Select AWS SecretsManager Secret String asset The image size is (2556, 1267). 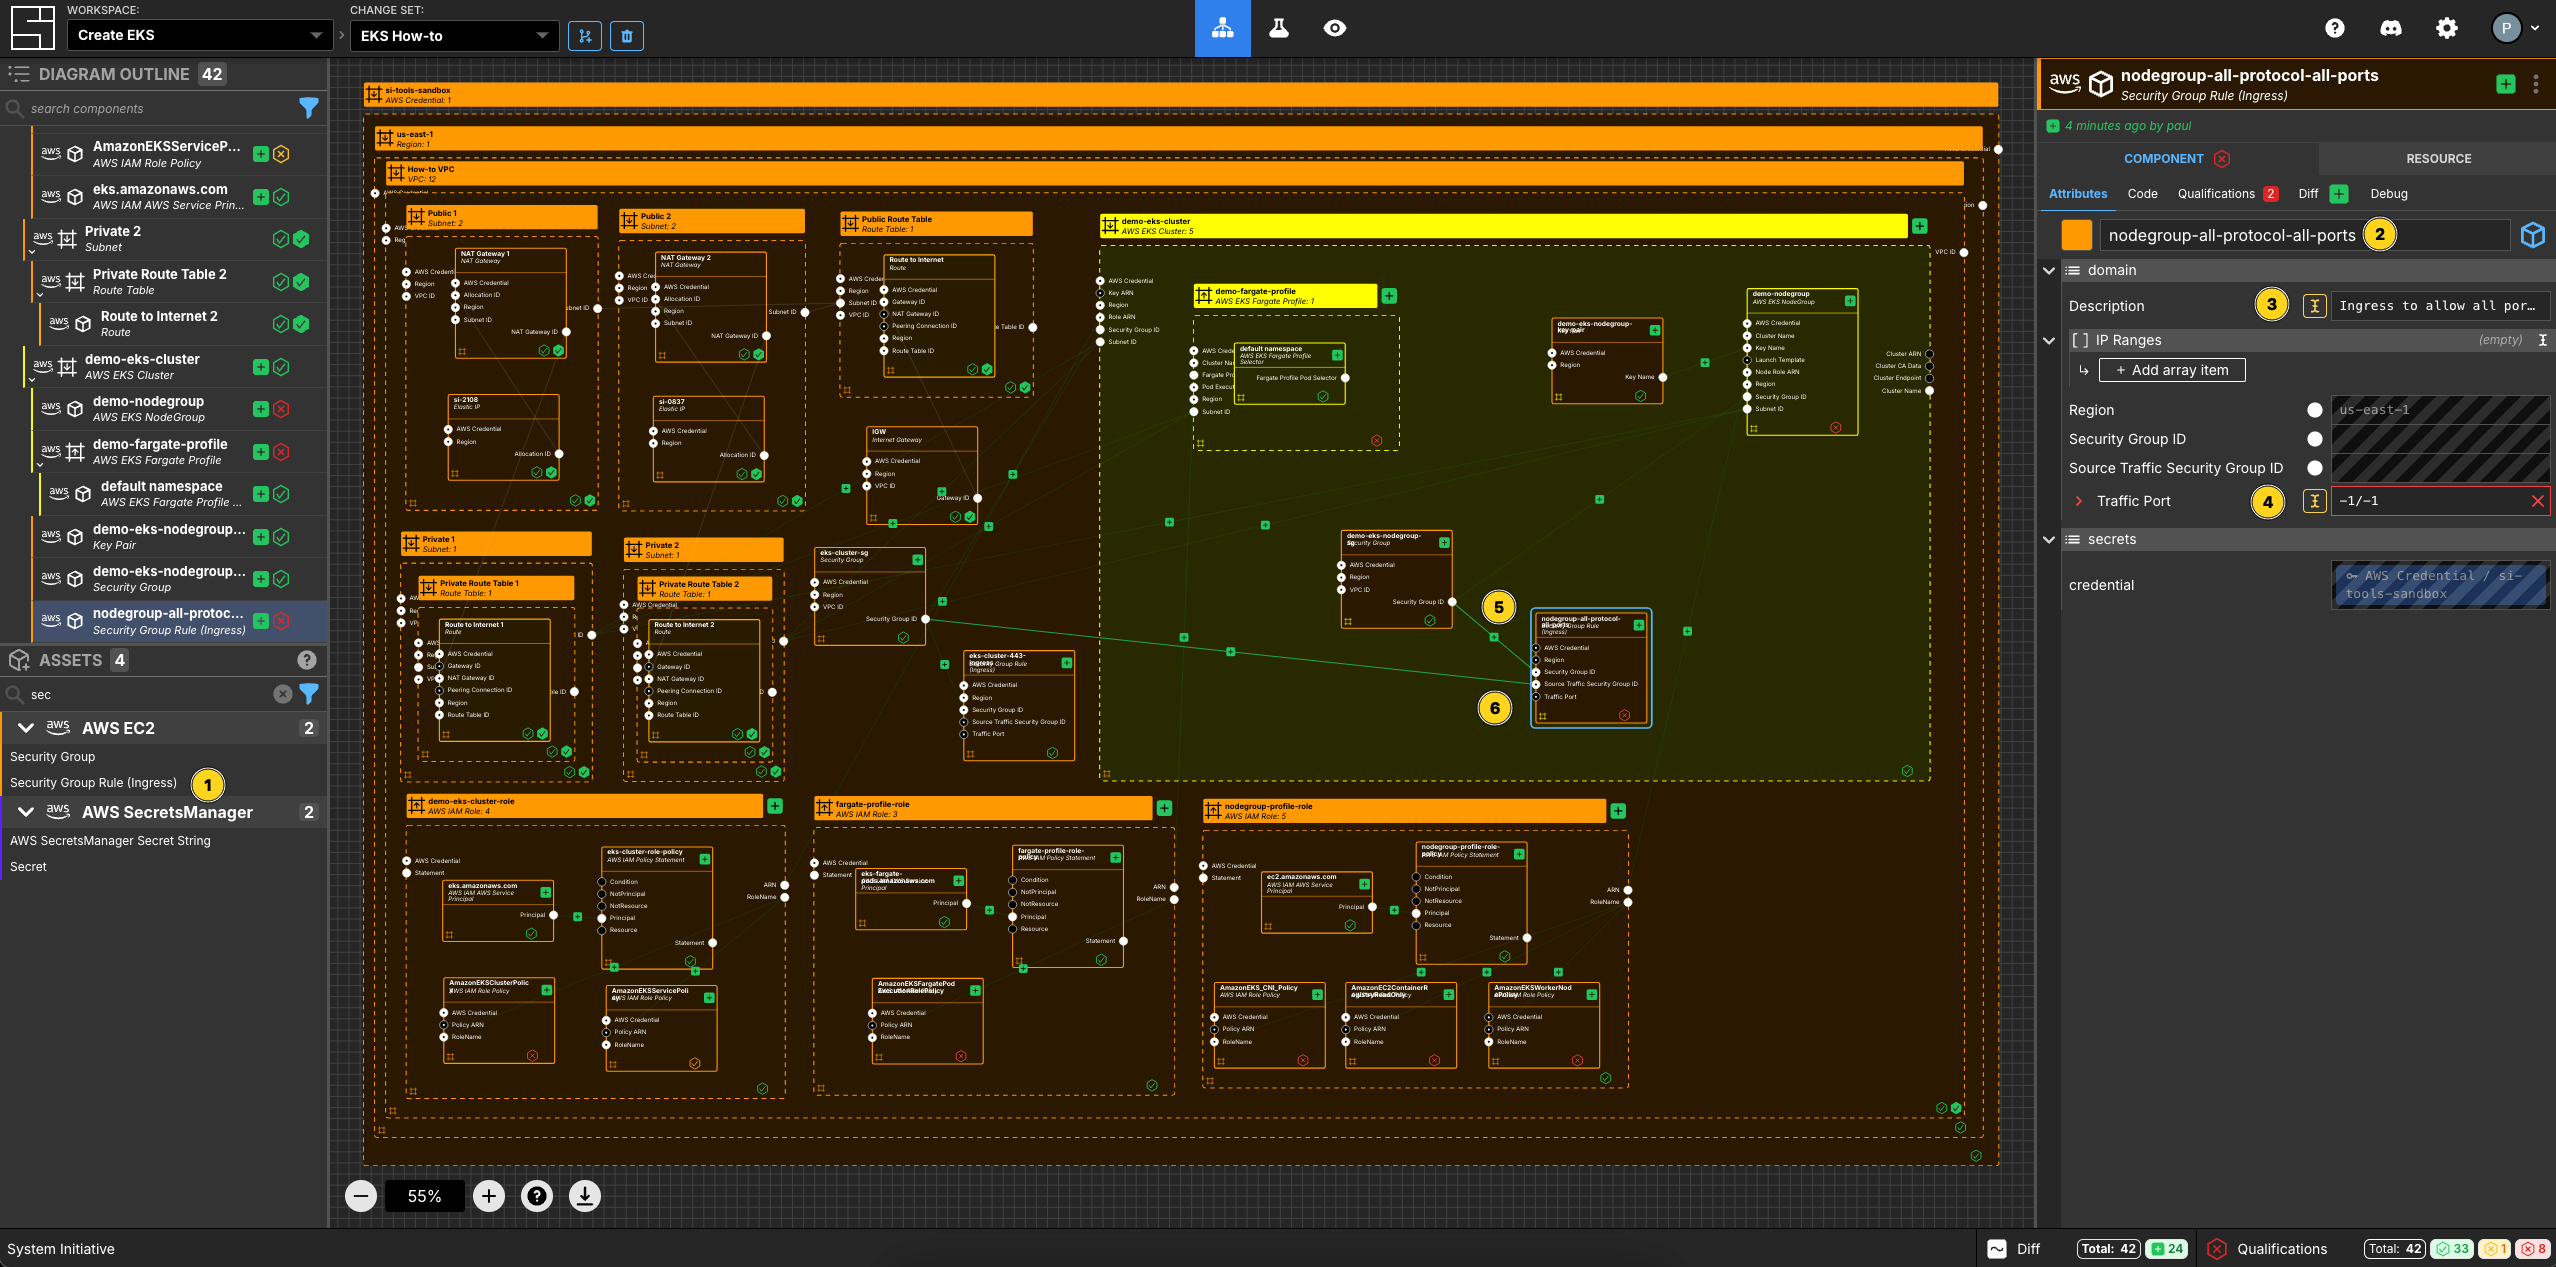[110, 841]
